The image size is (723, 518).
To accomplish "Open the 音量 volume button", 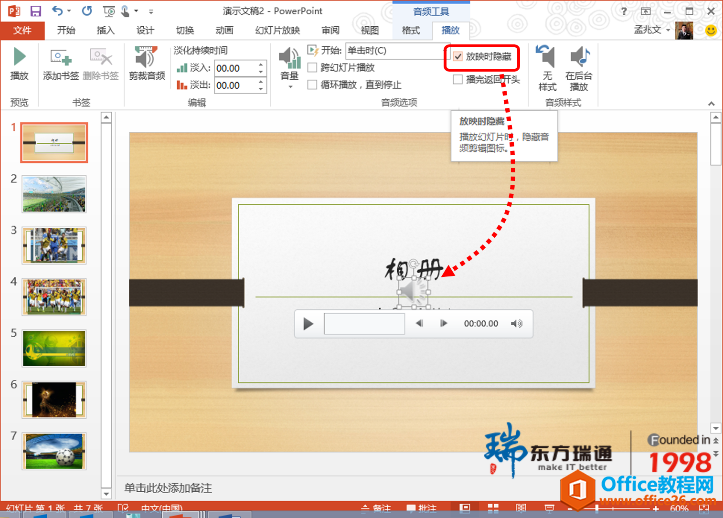I will click(x=290, y=68).
